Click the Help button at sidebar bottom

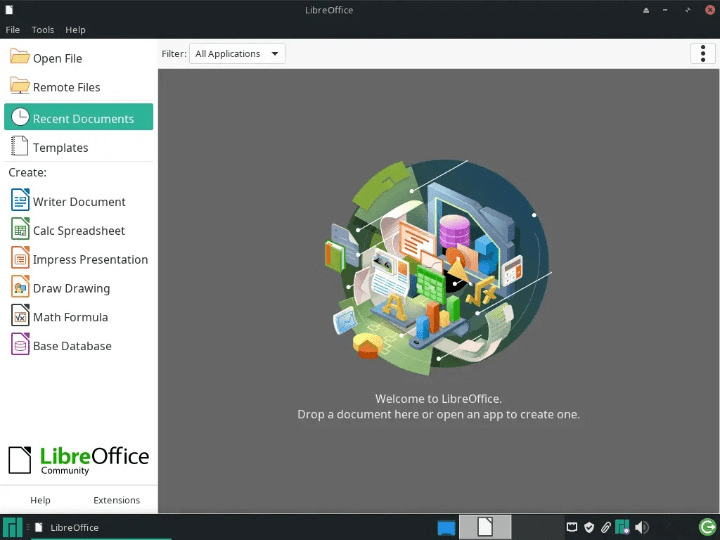click(40, 500)
